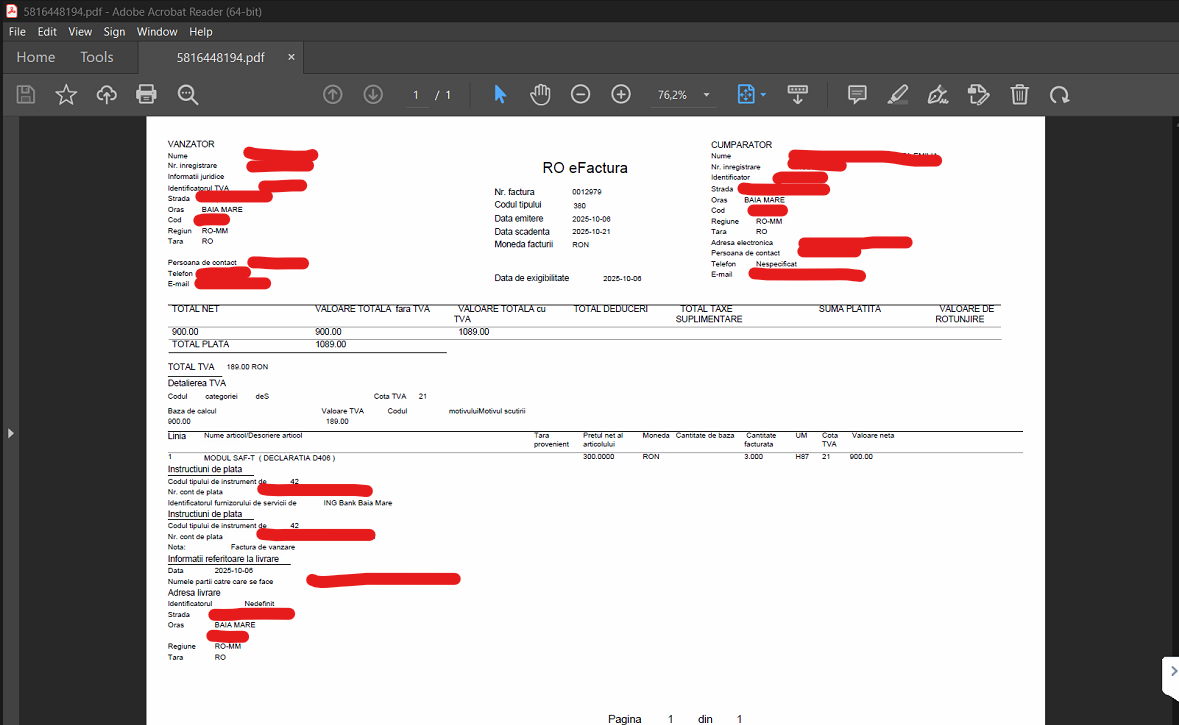The height and width of the screenshot is (725, 1179).
Task: Open the Sign menu
Action: (114, 32)
